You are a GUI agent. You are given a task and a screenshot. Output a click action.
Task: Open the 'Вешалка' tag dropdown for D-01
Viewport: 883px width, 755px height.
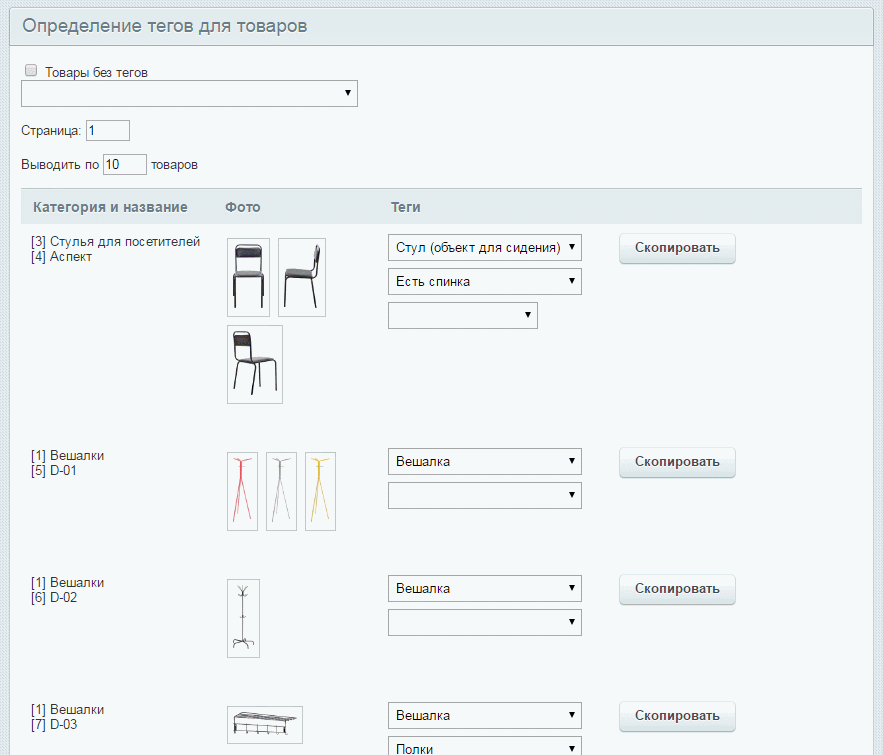pyautogui.click(x=484, y=462)
